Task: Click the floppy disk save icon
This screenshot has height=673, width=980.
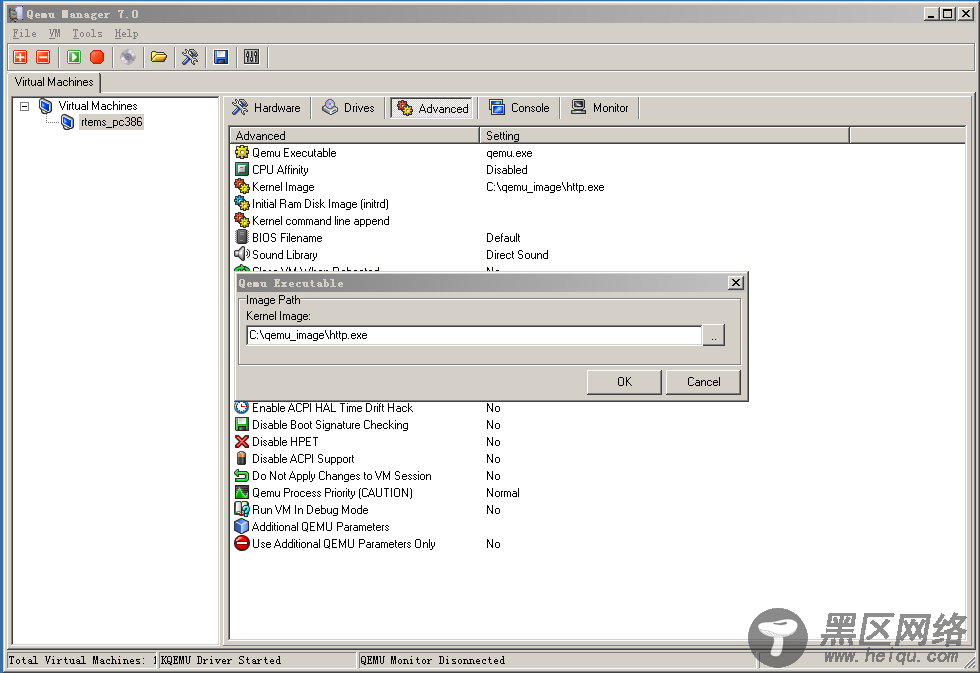Action: [221, 57]
